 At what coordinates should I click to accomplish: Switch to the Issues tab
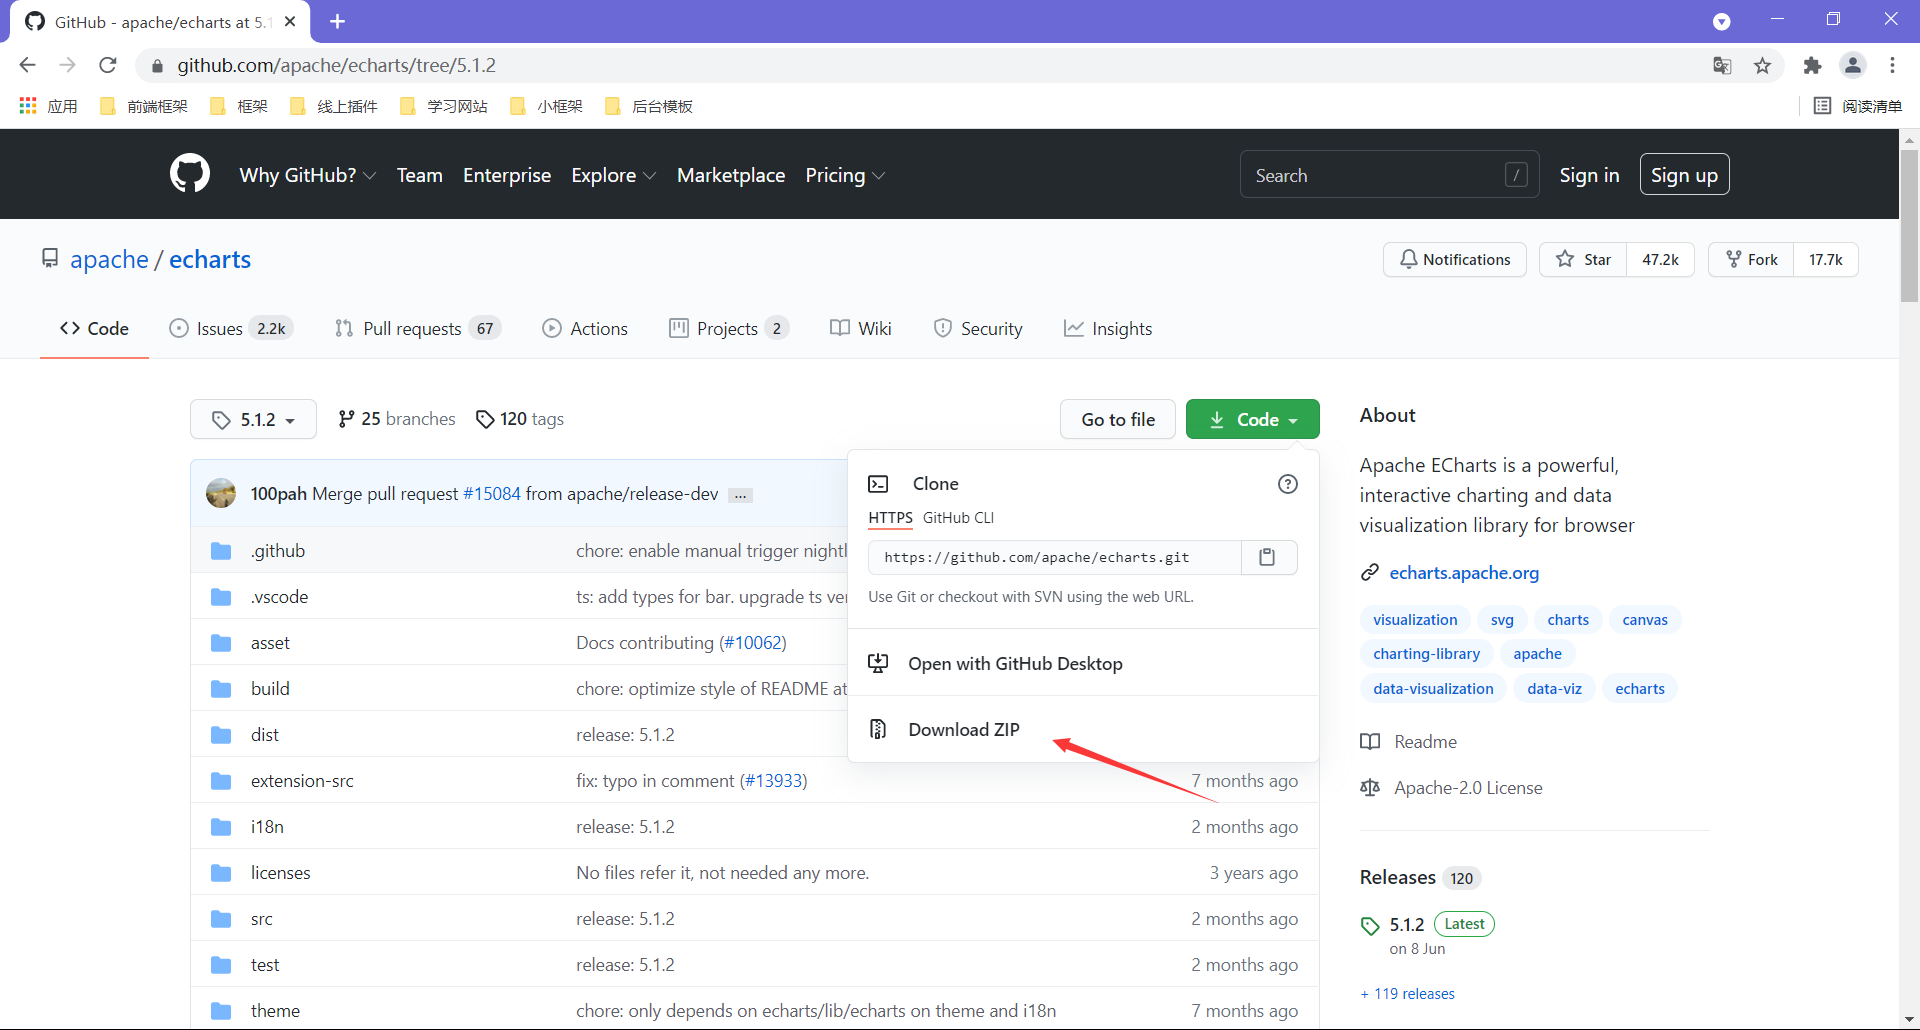coord(231,329)
